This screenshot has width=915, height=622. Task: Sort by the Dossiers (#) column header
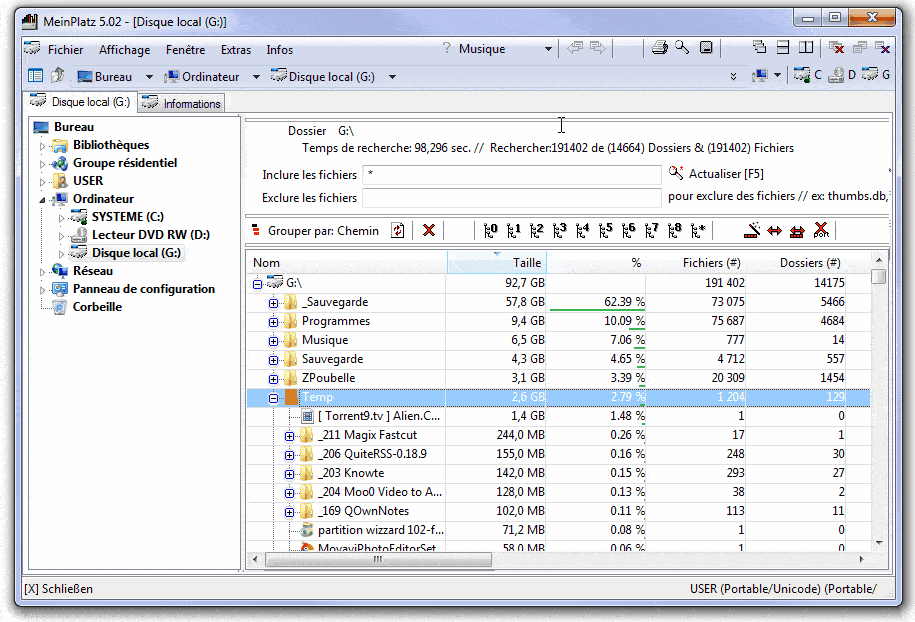click(x=795, y=263)
